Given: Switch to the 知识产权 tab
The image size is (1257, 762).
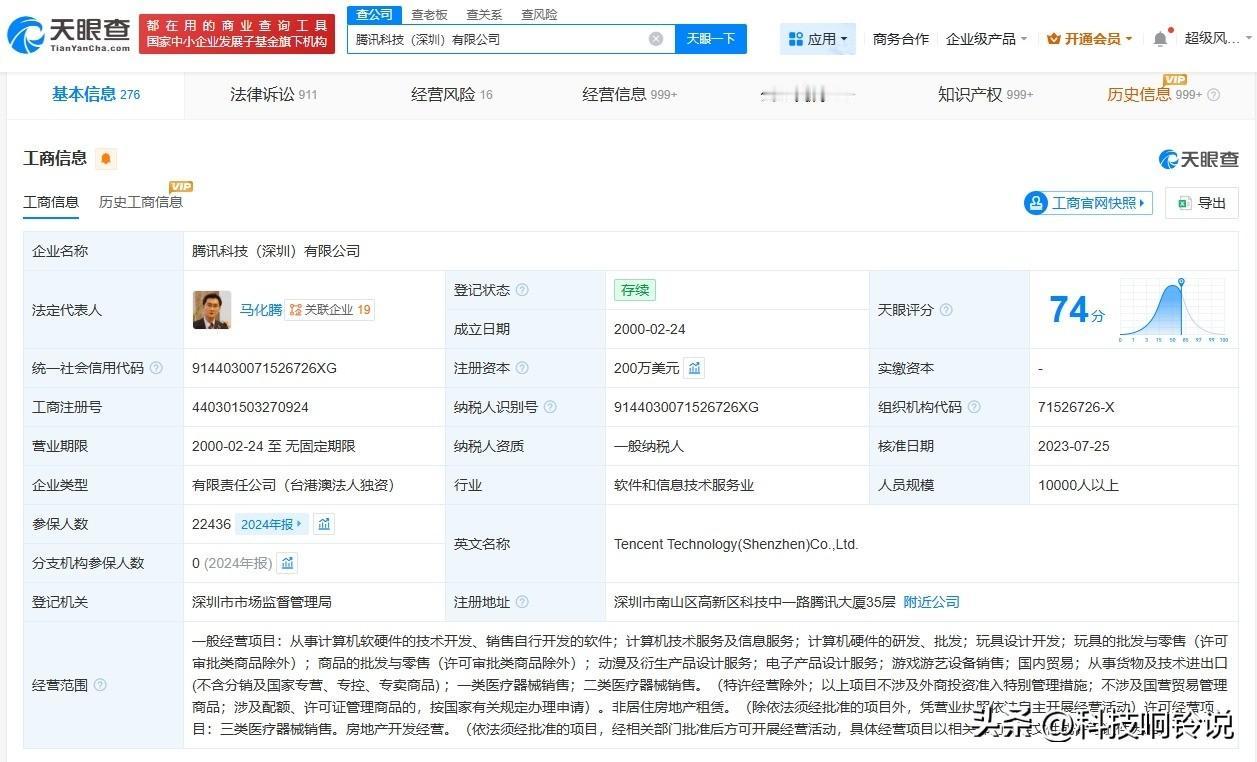Looking at the screenshot, I should click(x=985, y=95).
